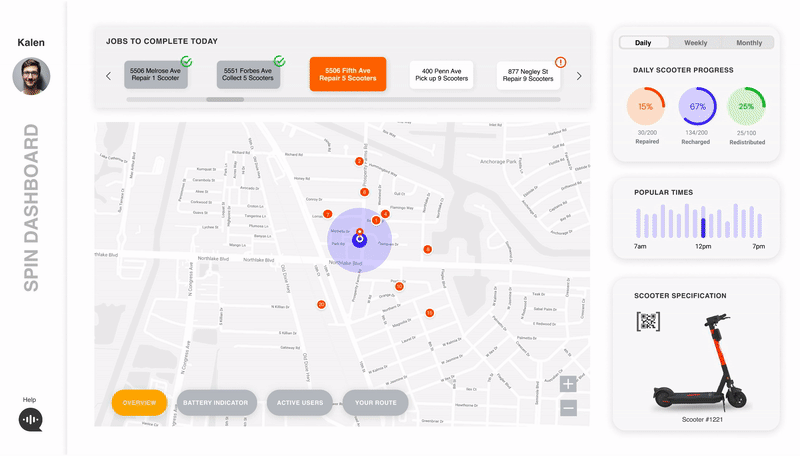Select the 5506 Fifth Ave repair job
This screenshot has height=456, width=800.
click(347, 74)
